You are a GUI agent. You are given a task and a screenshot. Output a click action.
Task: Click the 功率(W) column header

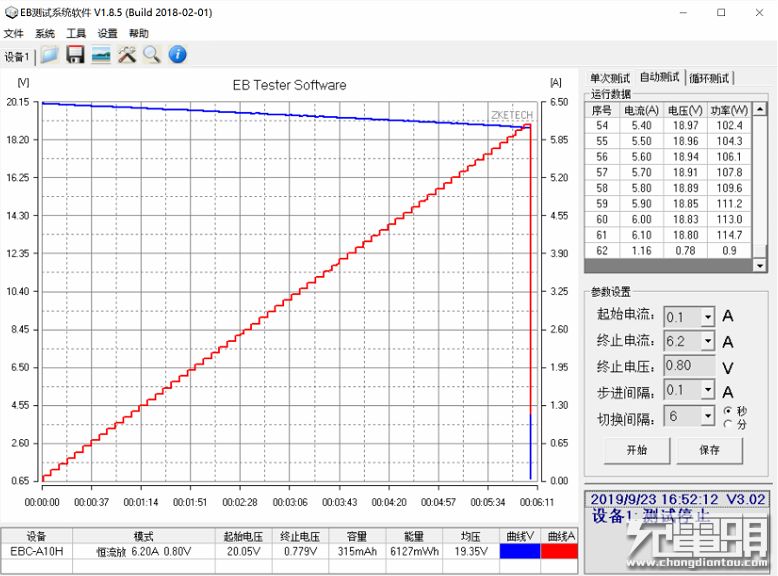click(729, 110)
